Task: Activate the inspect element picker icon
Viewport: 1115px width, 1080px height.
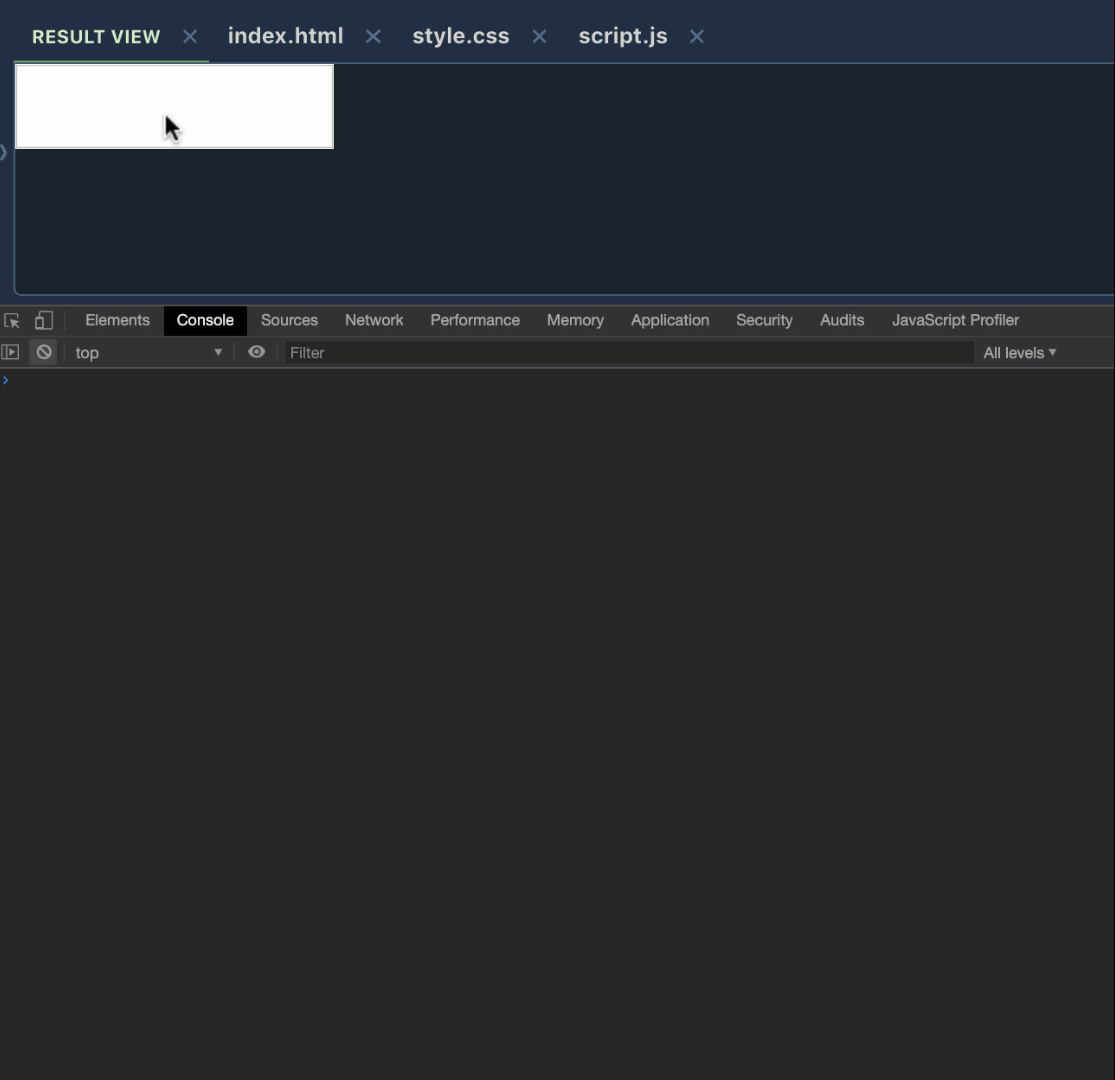Action: (x=12, y=321)
